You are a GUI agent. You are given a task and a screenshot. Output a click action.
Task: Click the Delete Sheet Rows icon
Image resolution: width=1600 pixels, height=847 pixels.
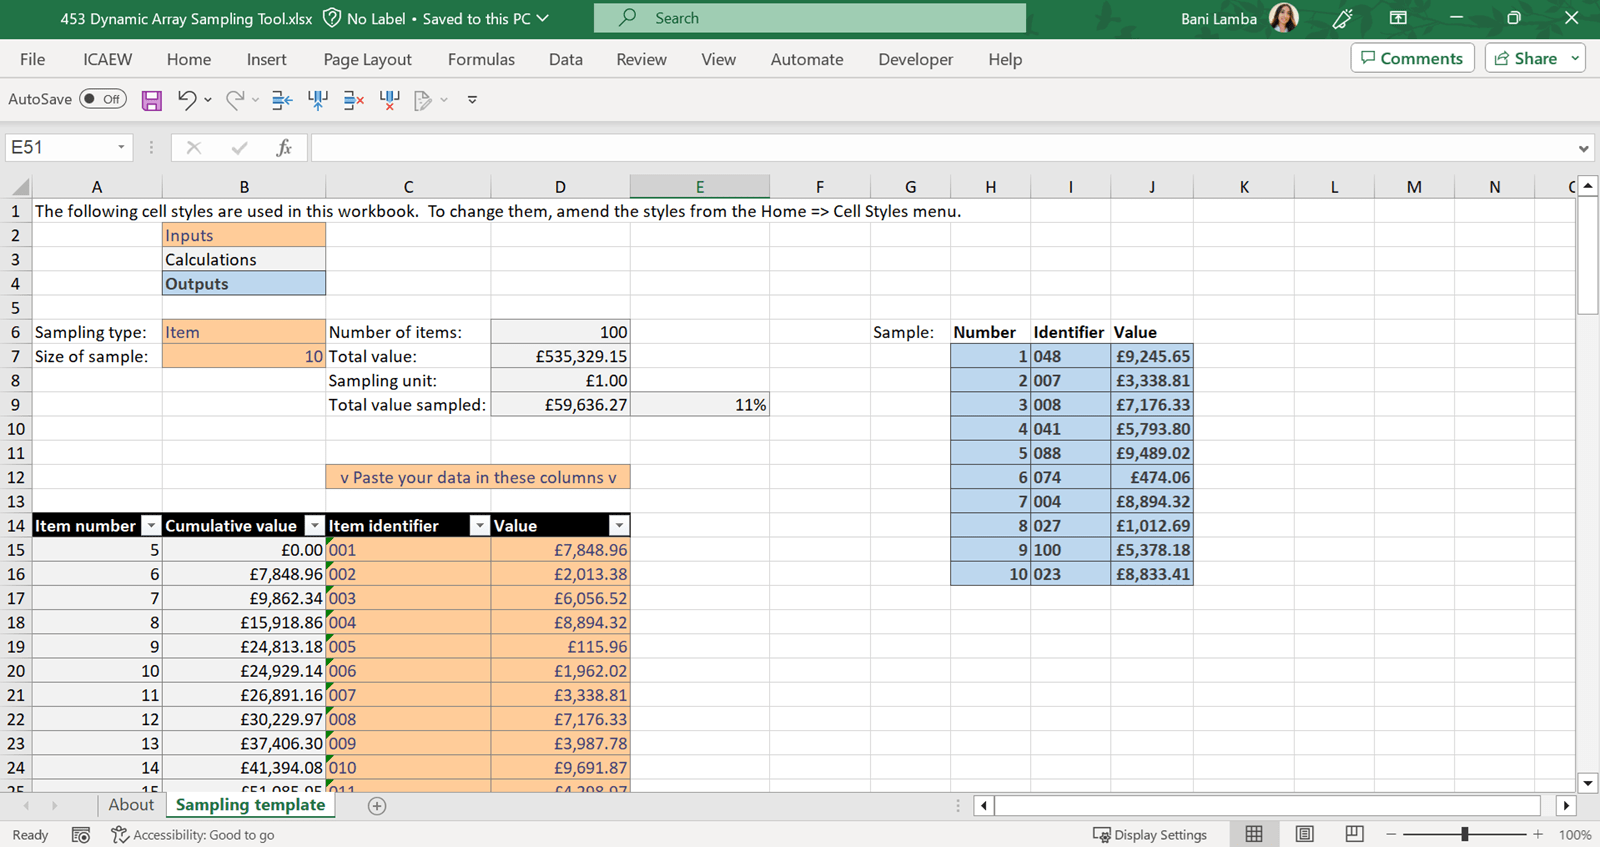353,100
